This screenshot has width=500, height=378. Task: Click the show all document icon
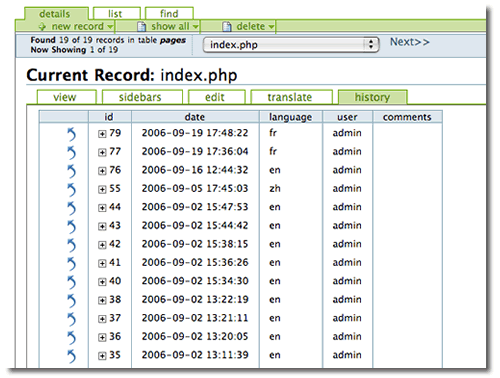(x=142, y=26)
